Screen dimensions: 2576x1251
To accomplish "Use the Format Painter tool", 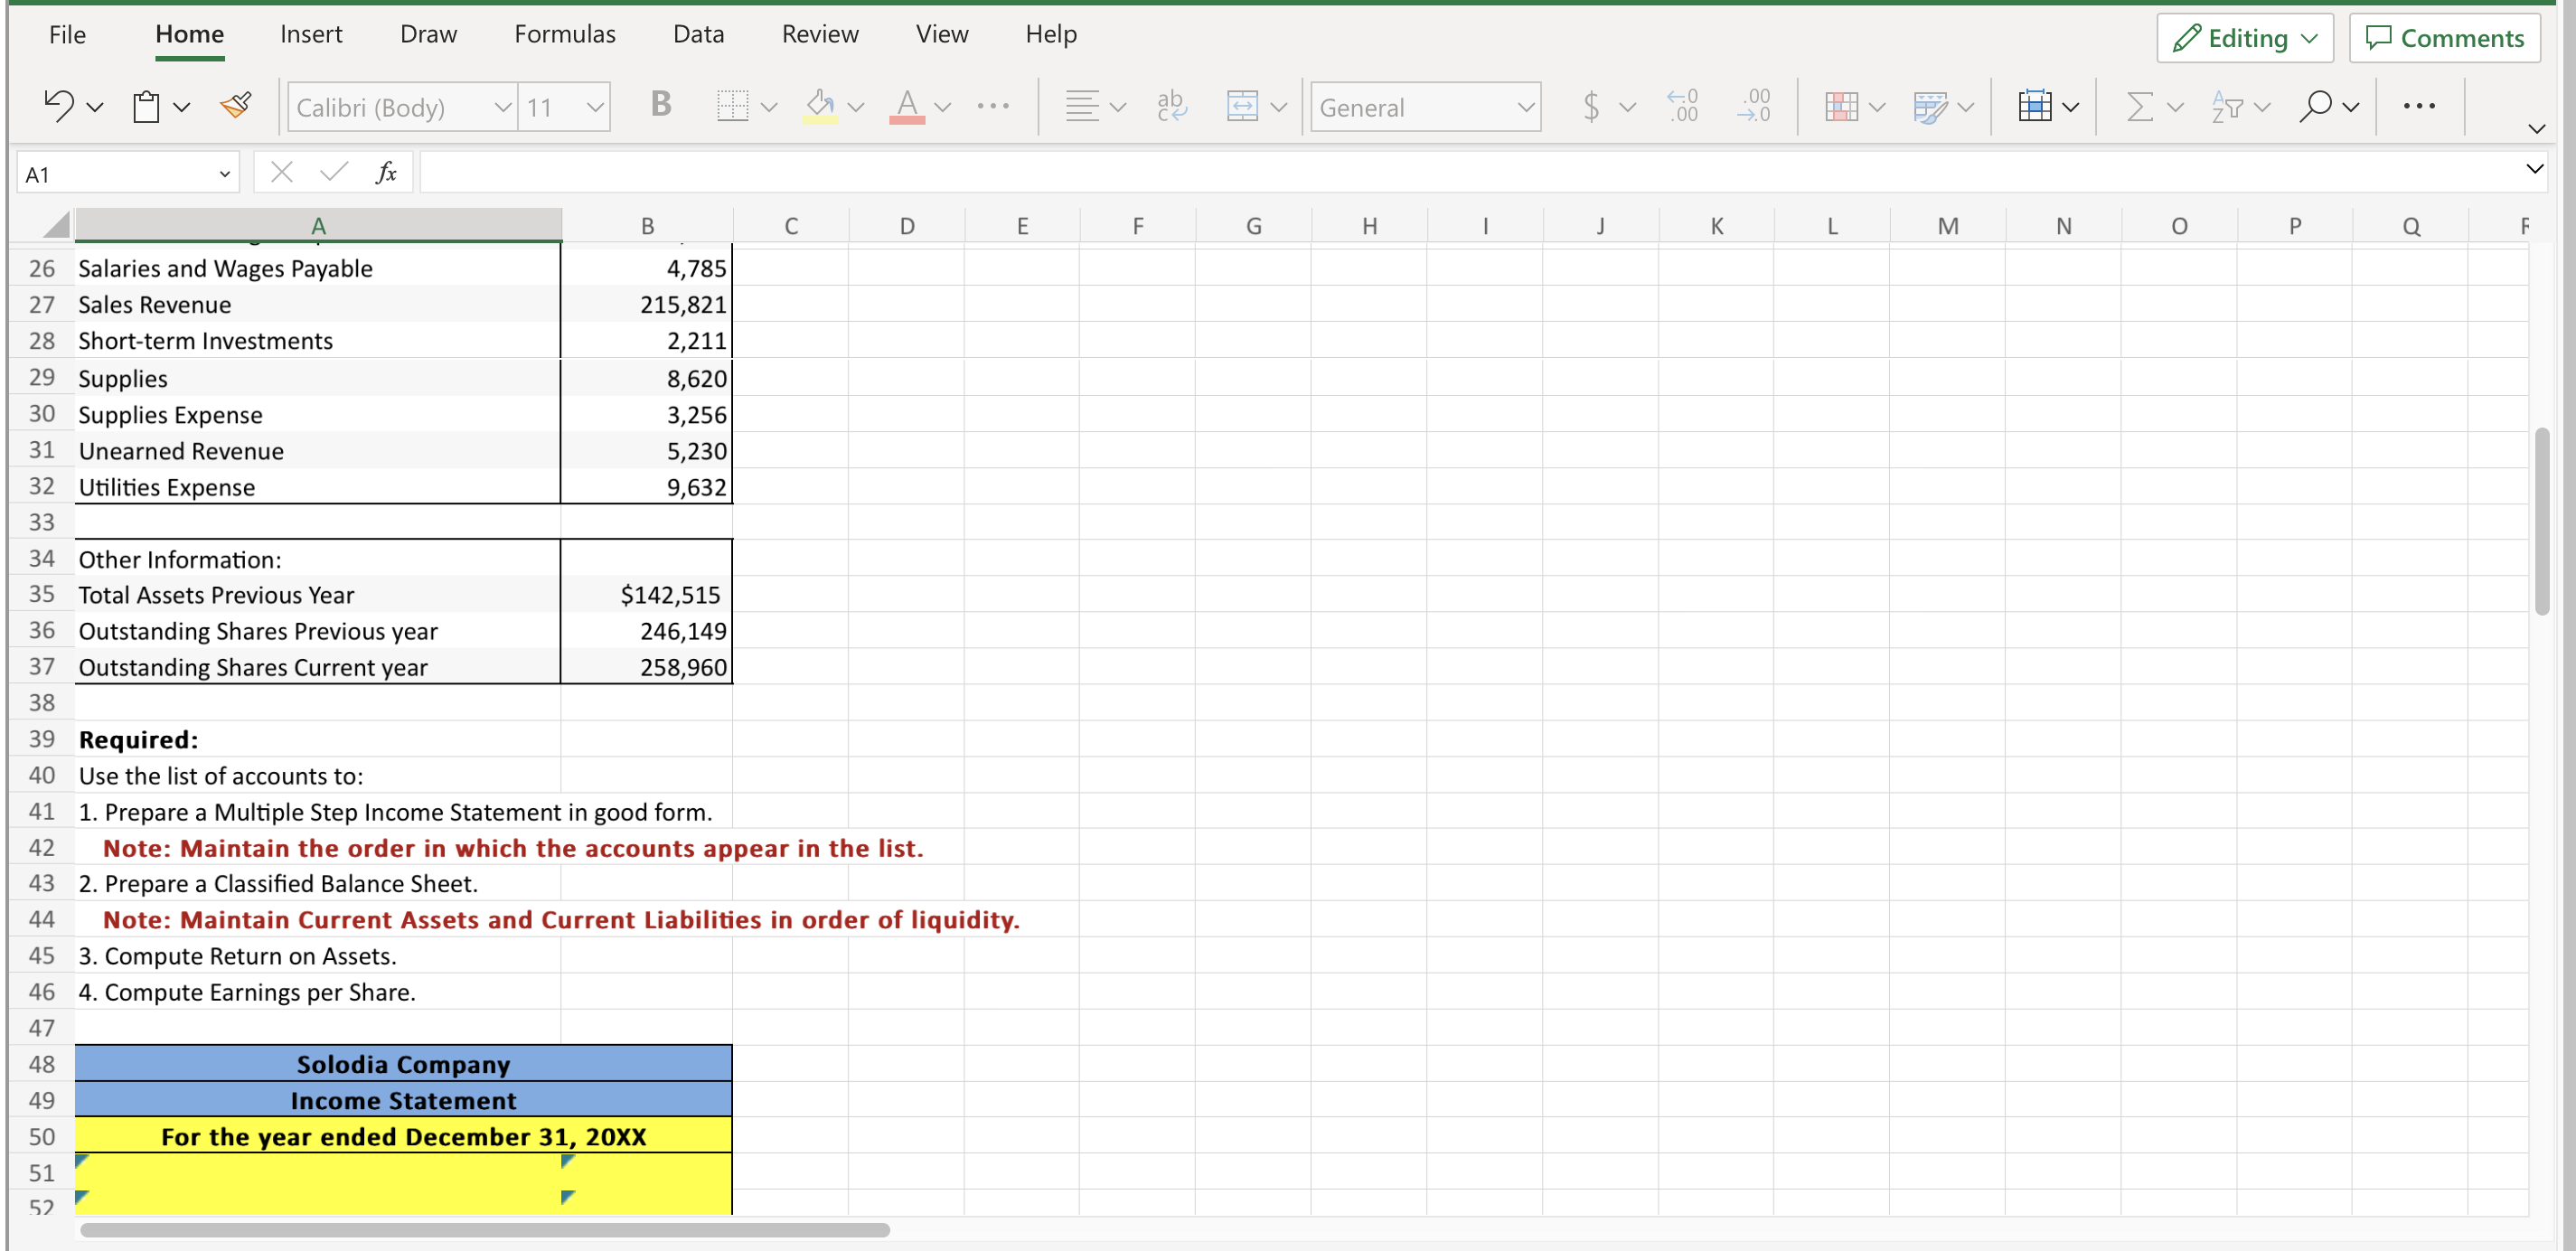I will [x=236, y=105].
